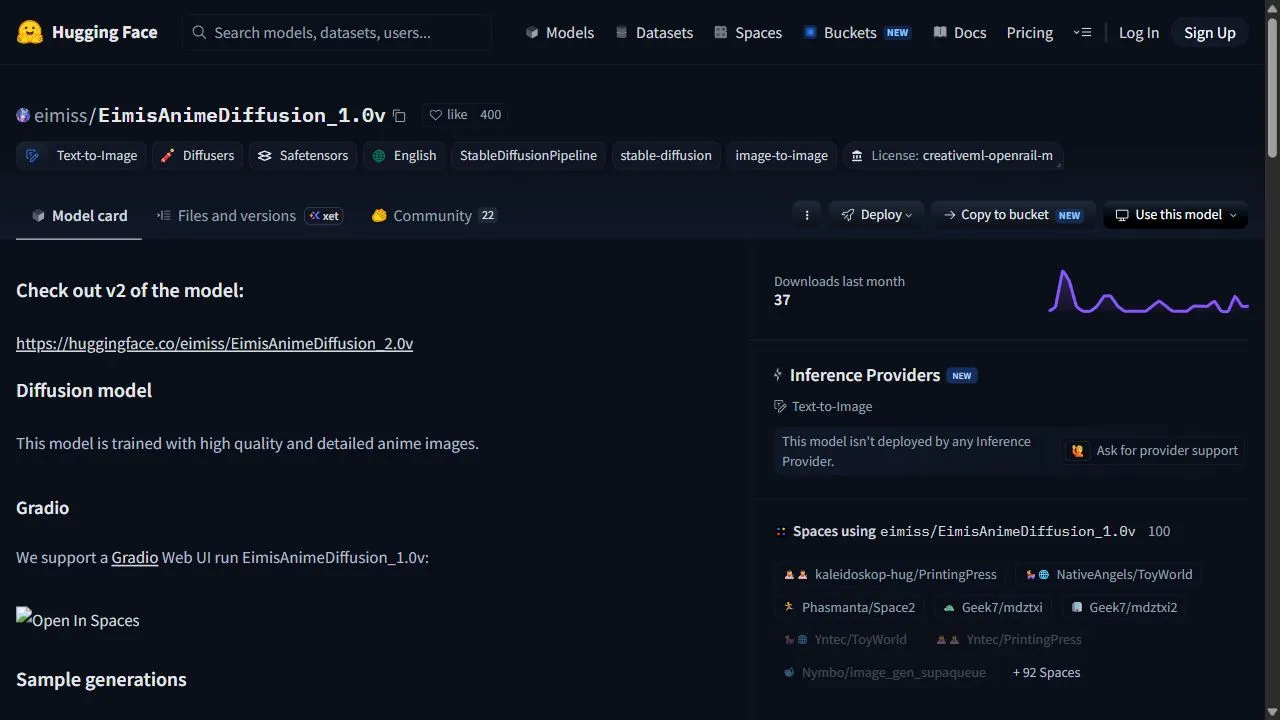The height and width of the screenshot is (720, 1280).
Task: Open the Community tab
Action: (x=433, y=216)
